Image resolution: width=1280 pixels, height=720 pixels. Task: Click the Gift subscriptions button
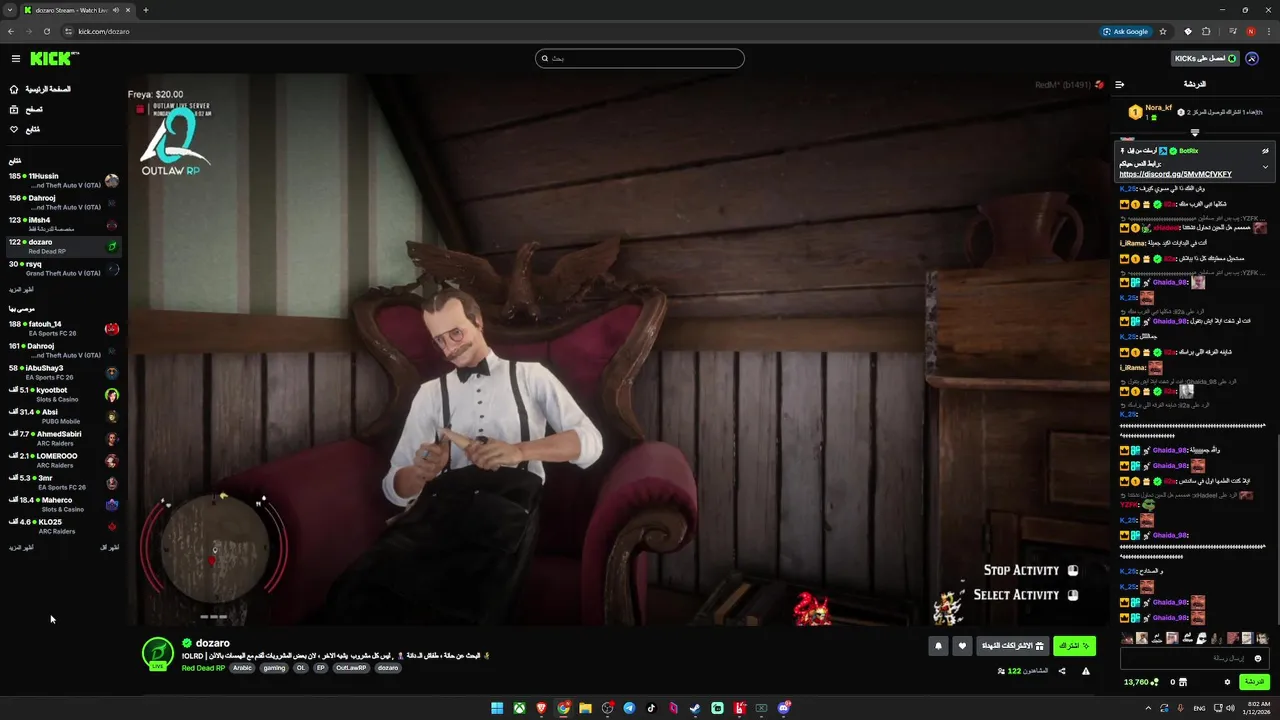click(x=1012, y=646)
